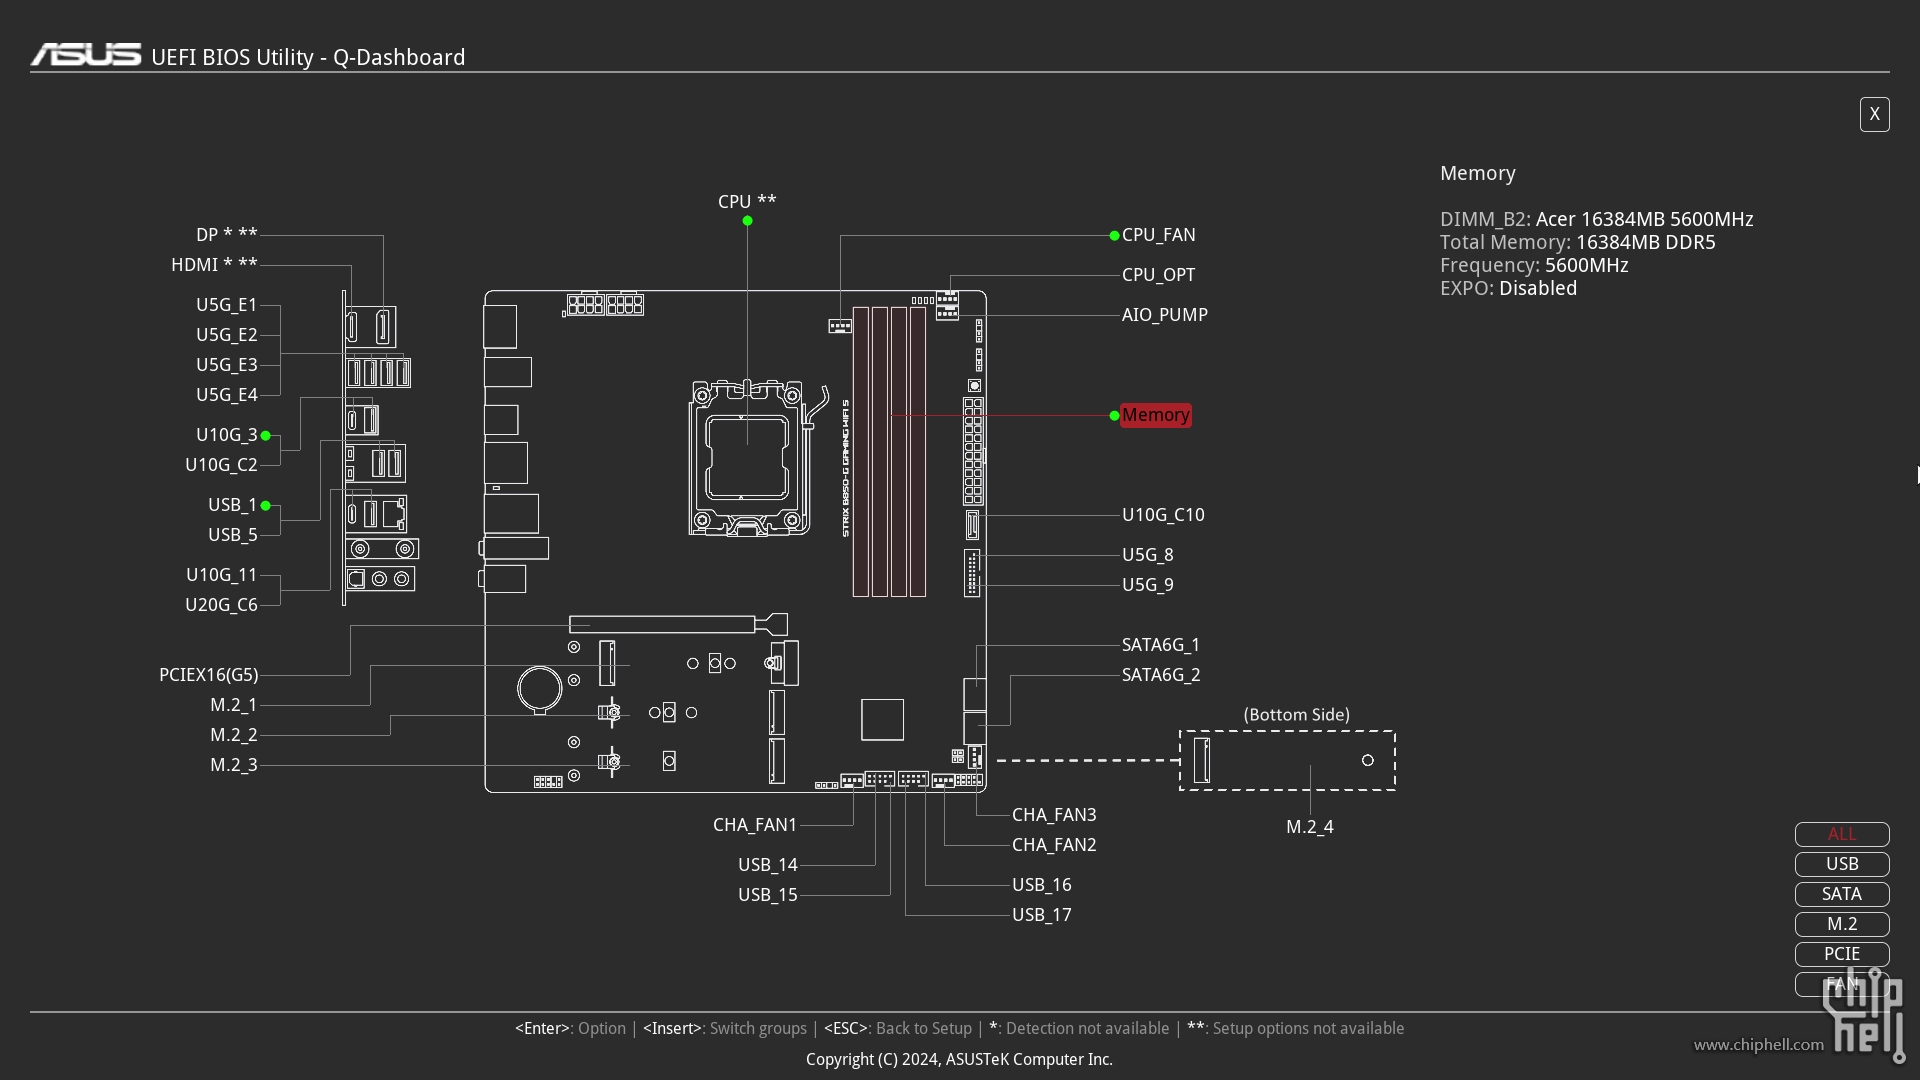Click the bottom side M.2_4 slot diagram
This screenshot has width=1920, height=1080.
(1288, 761)
